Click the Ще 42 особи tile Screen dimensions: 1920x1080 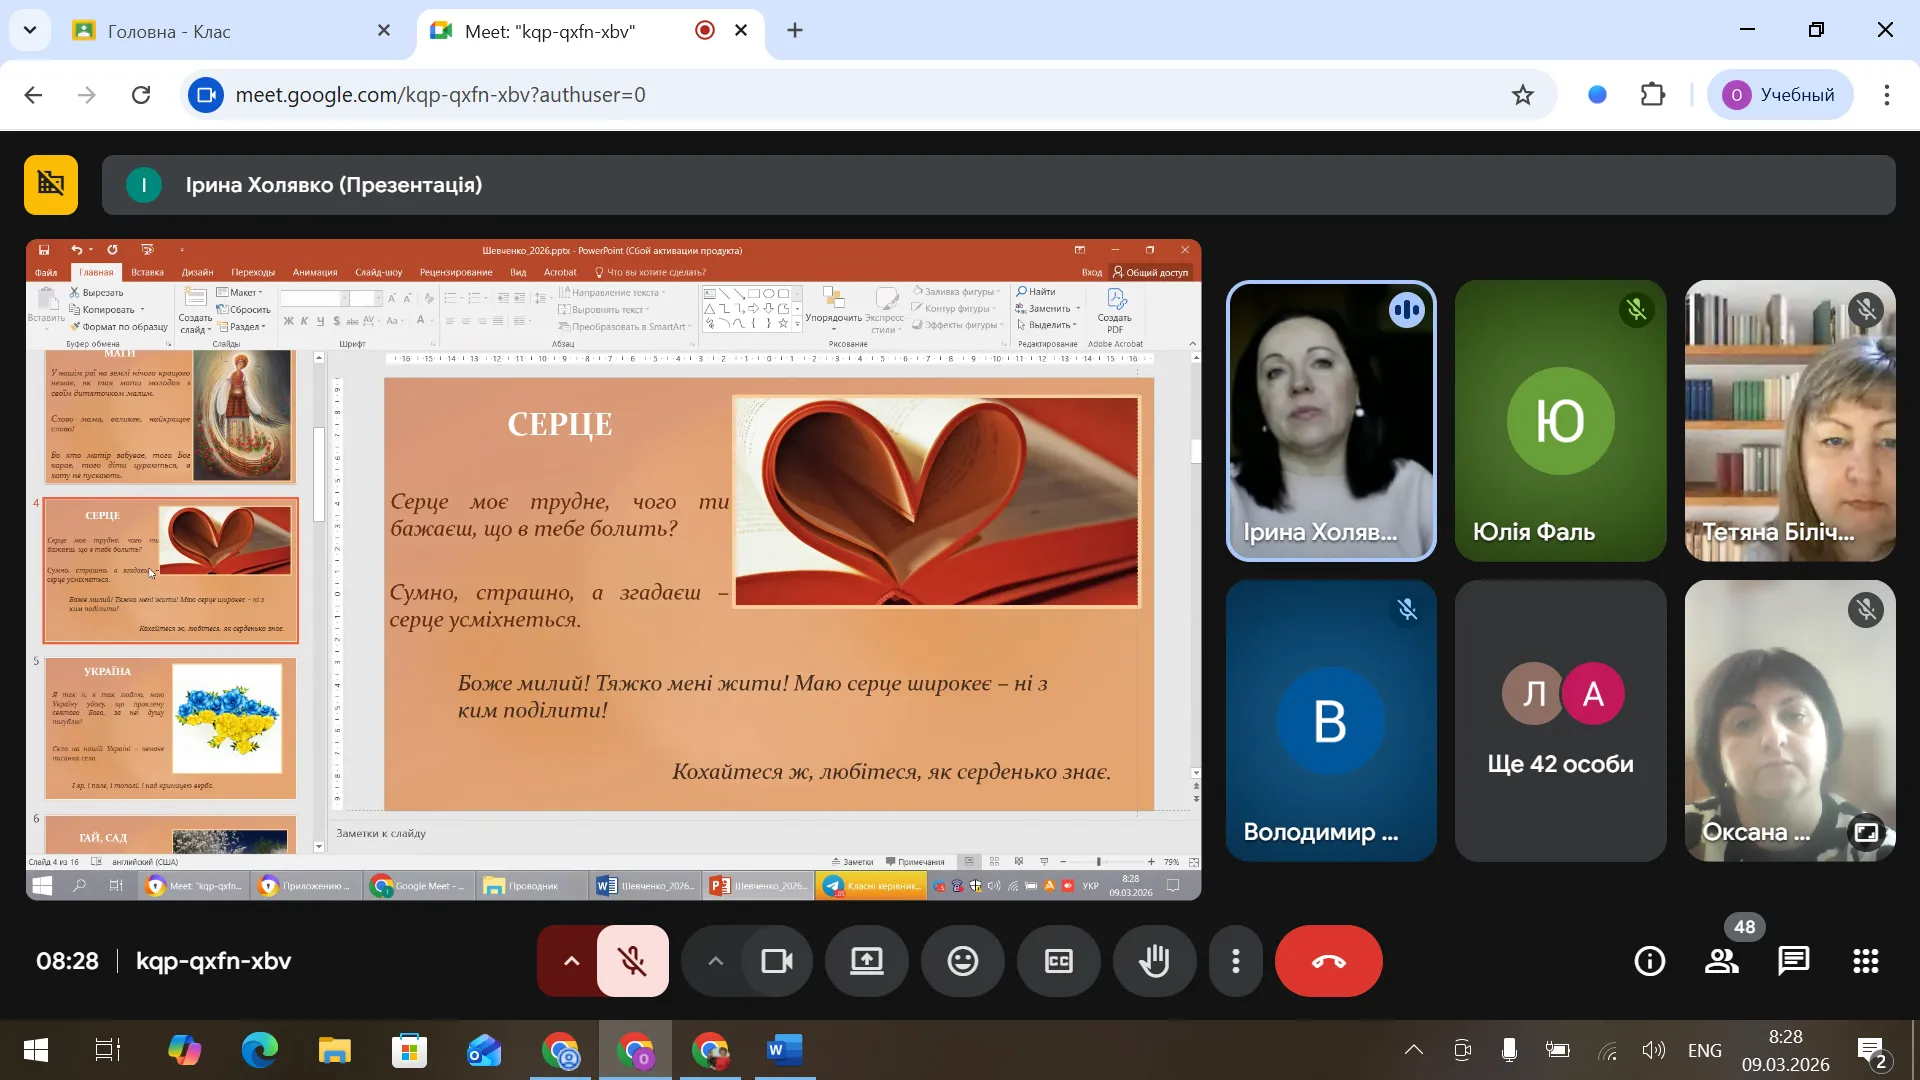1560,720
